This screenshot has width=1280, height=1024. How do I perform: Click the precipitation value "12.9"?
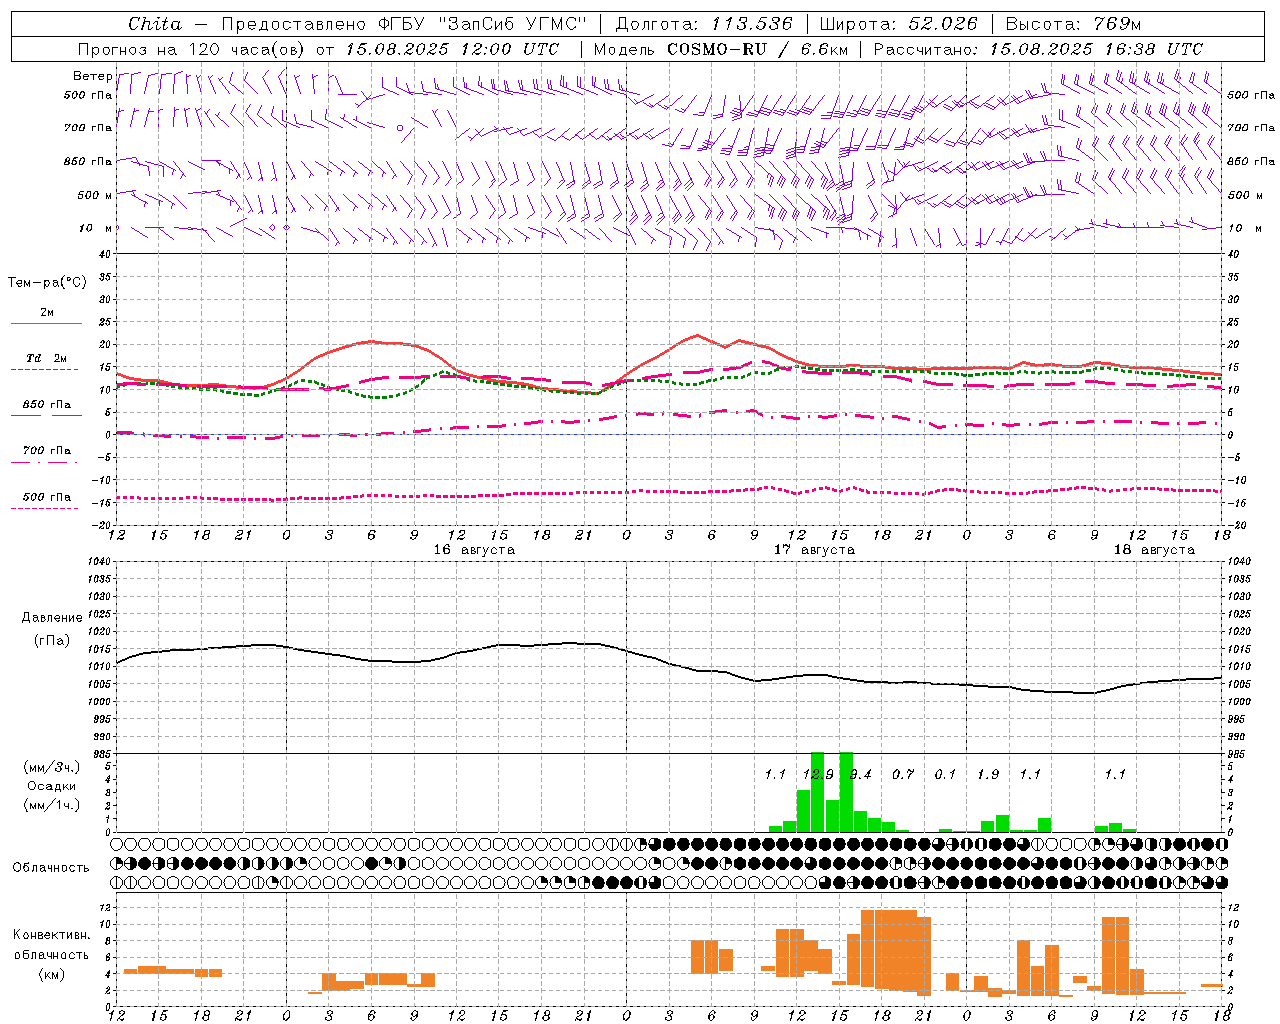tap(818, 774)
